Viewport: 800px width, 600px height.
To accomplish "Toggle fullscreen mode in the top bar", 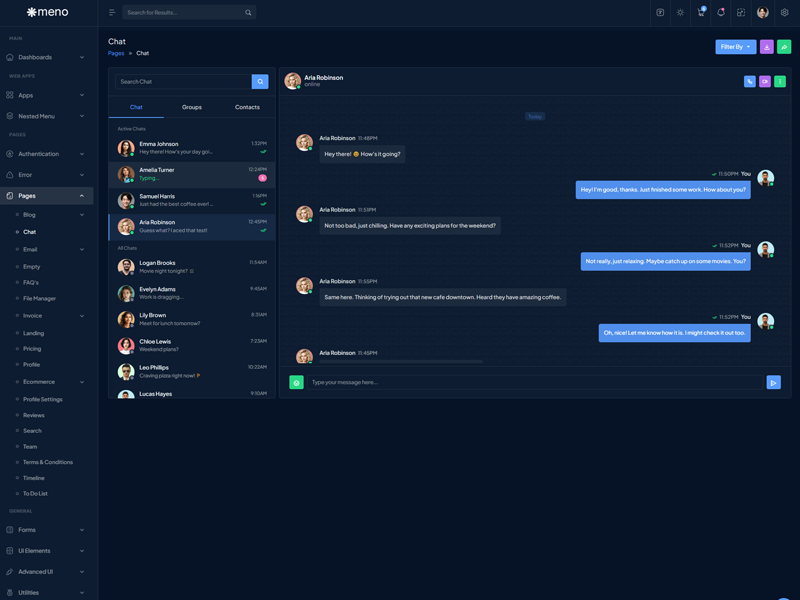I will (741, 13).
